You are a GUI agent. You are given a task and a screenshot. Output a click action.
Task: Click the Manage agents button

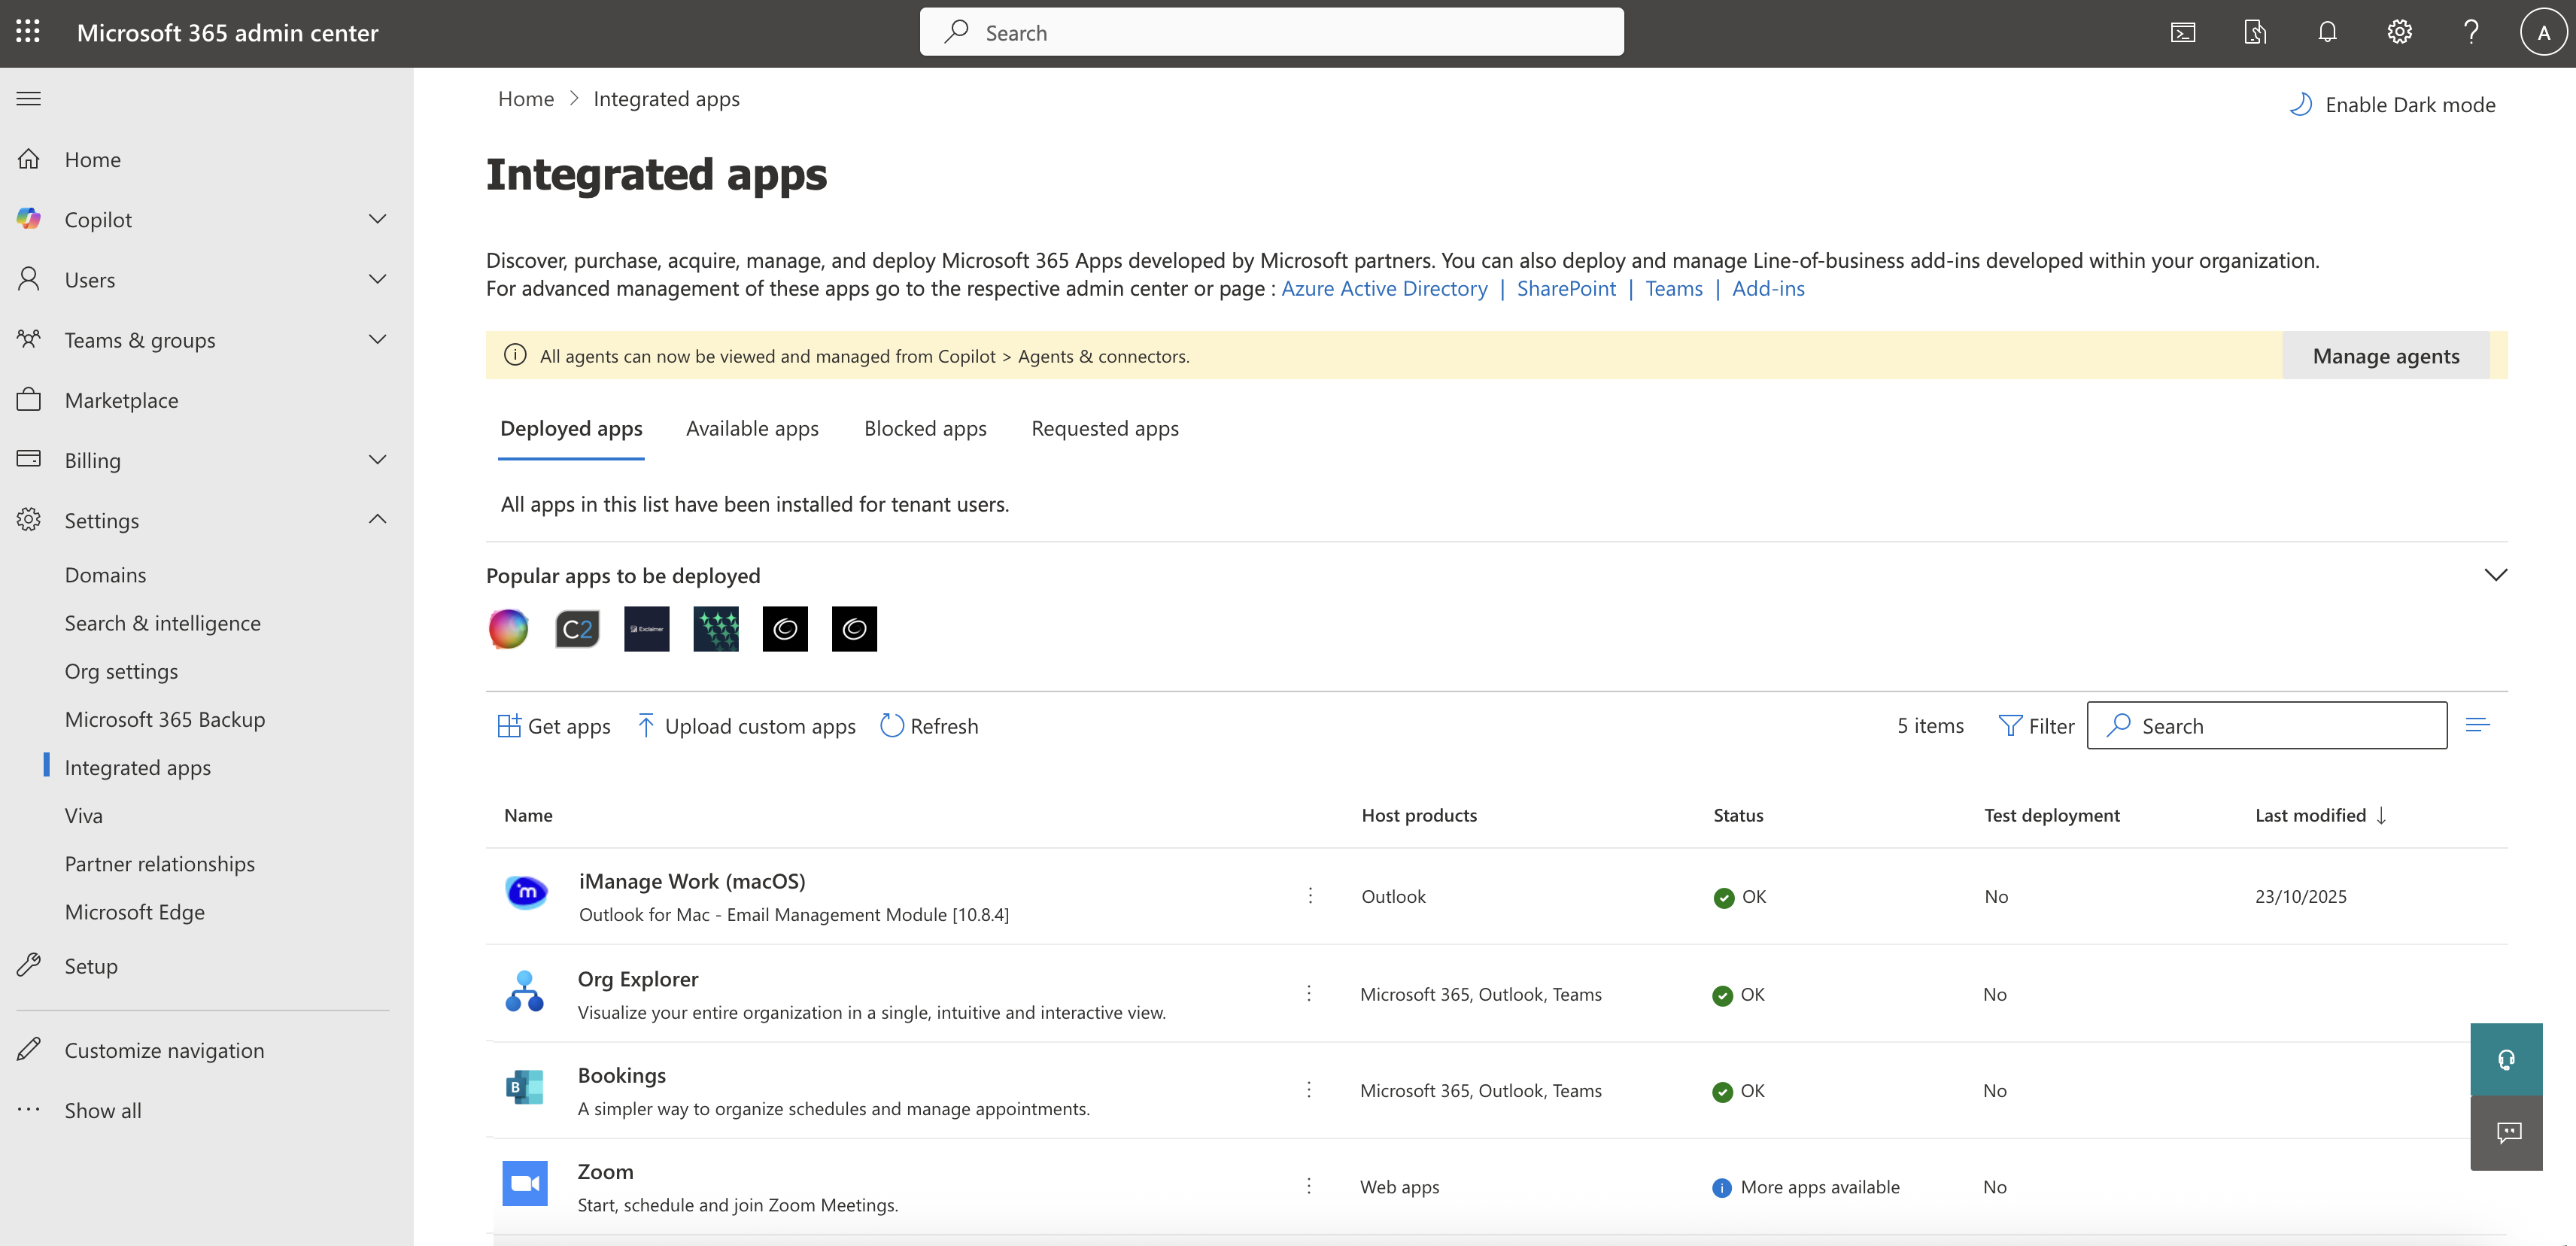tap(2385, 356)
